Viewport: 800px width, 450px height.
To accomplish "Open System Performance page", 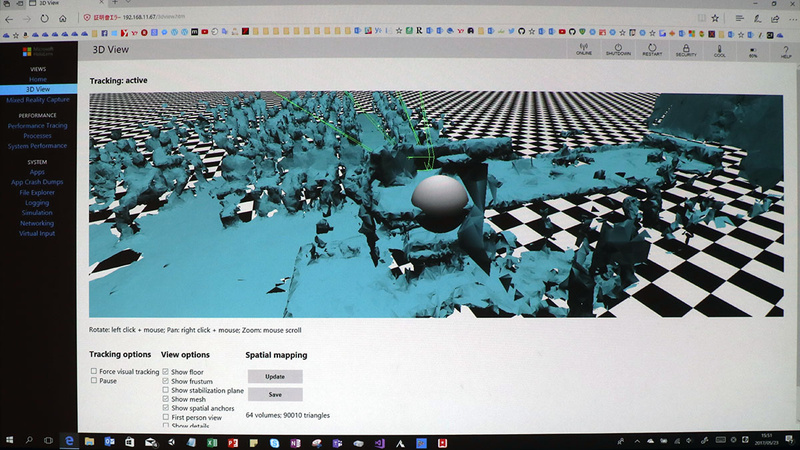I will [x=37, y=146].
